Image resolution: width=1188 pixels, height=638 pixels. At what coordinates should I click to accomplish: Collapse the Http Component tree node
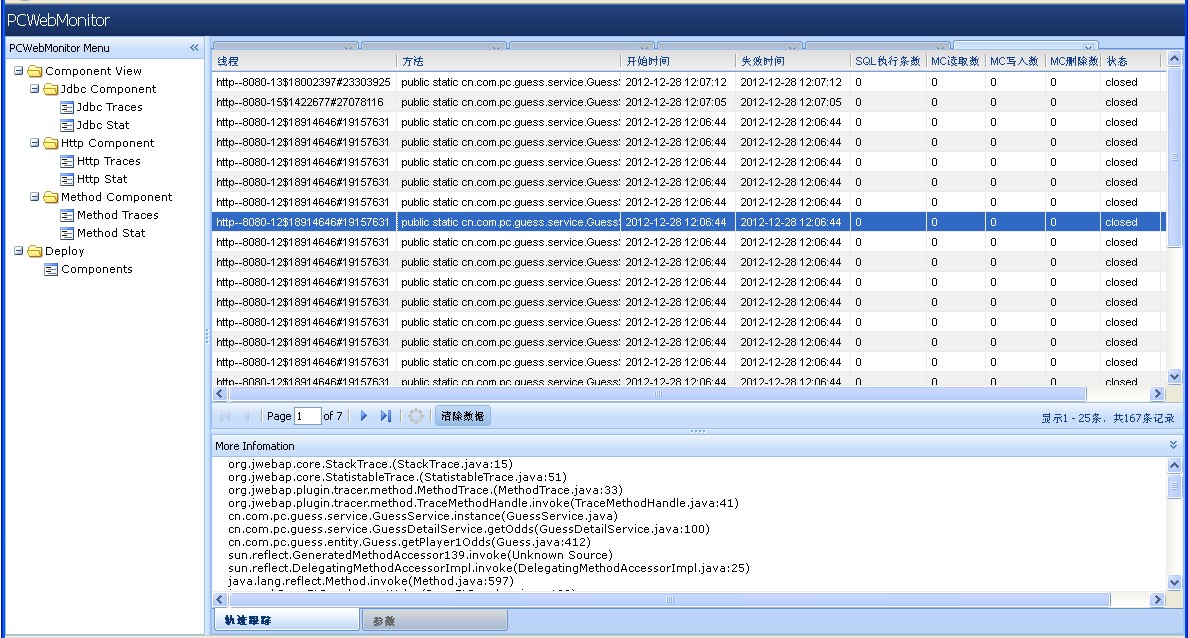pos(35,143)
